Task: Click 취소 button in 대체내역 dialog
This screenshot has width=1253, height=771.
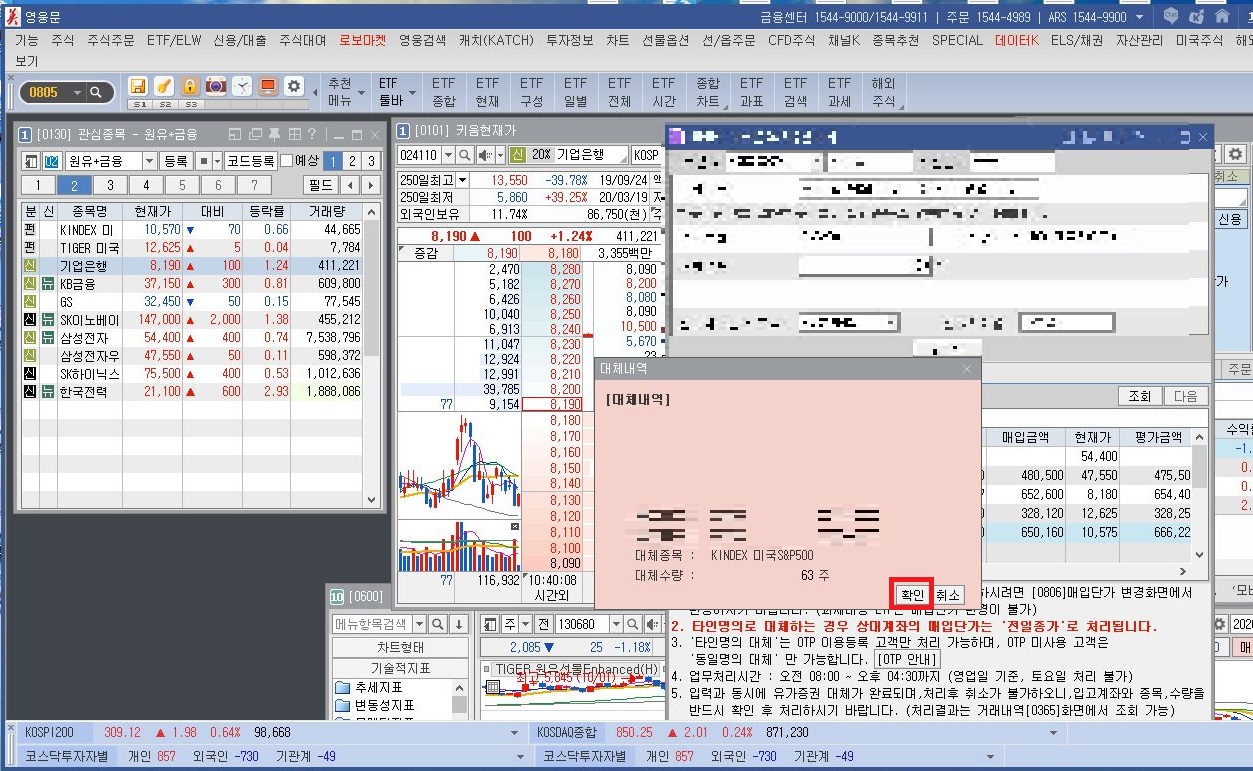Action: click(948, 594)
